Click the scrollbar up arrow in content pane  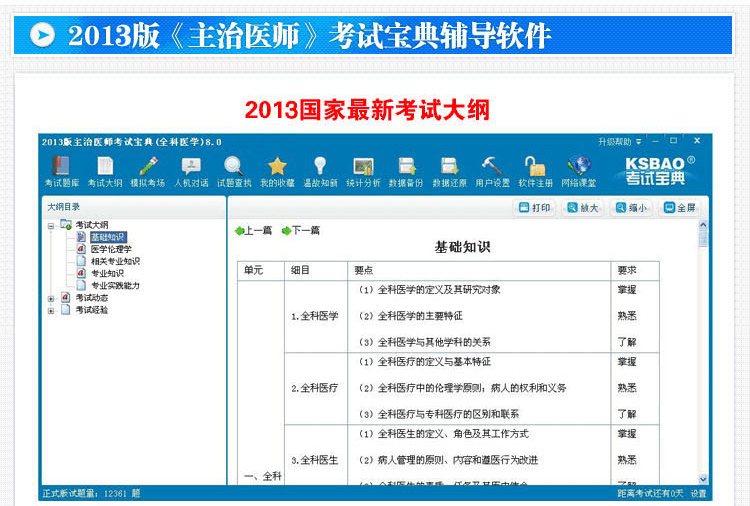[703, 224]
